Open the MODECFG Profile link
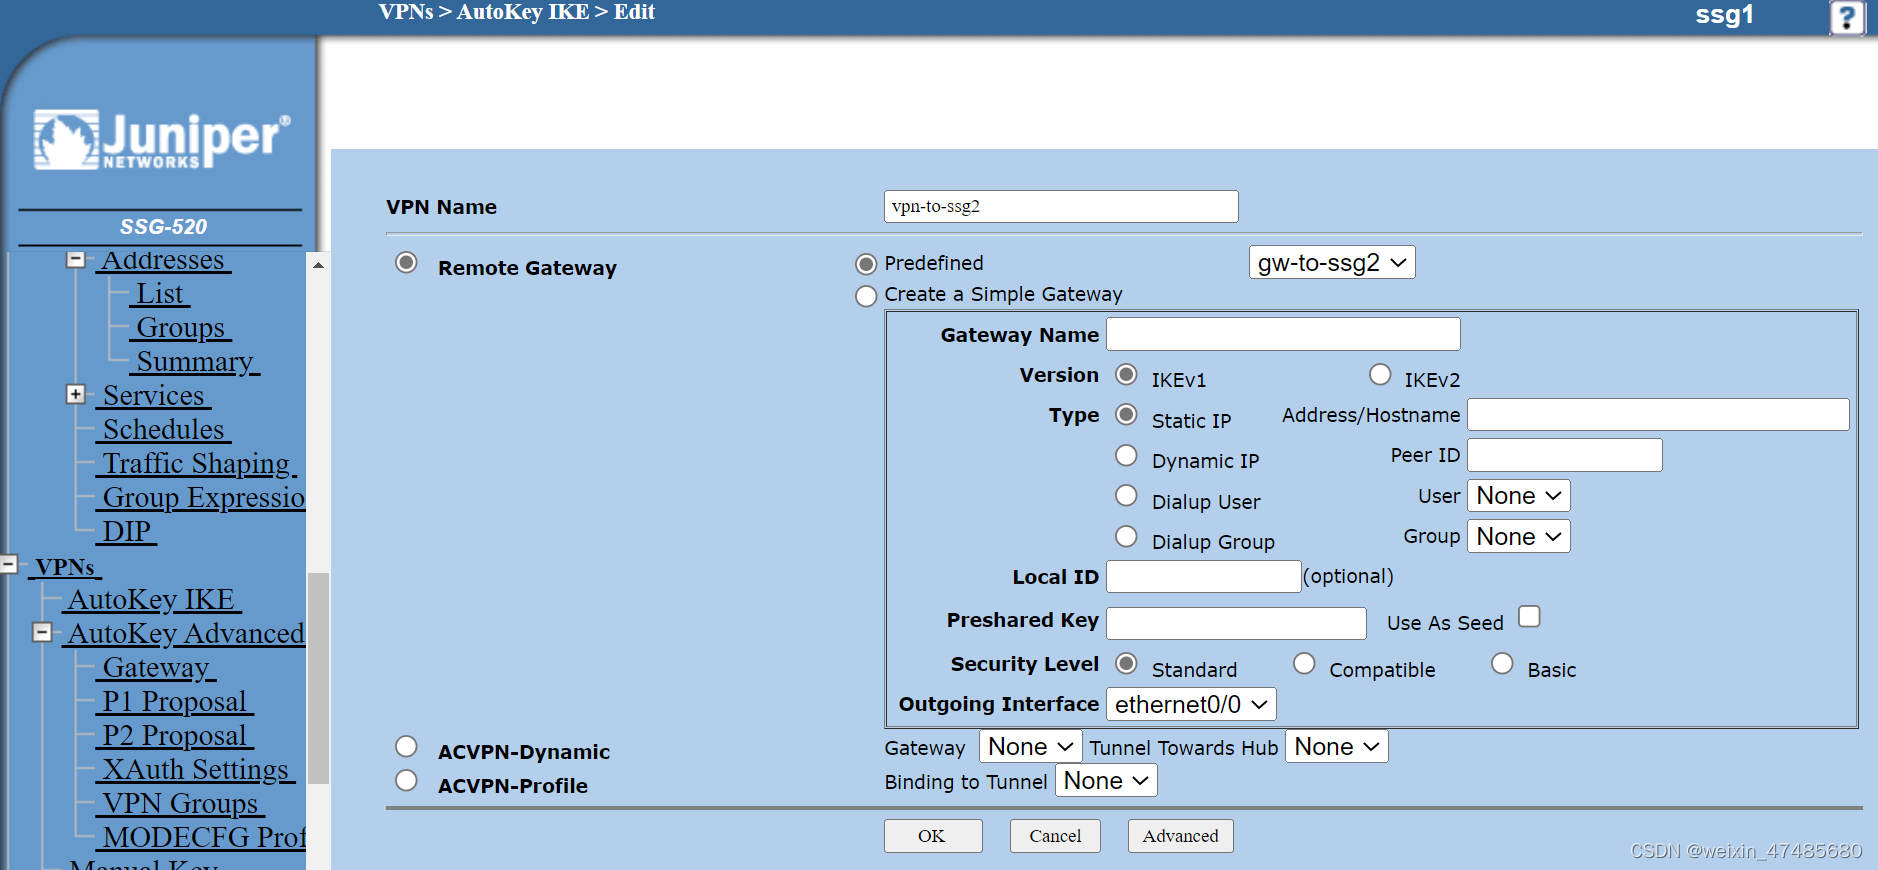 click(x=201, y=838)
